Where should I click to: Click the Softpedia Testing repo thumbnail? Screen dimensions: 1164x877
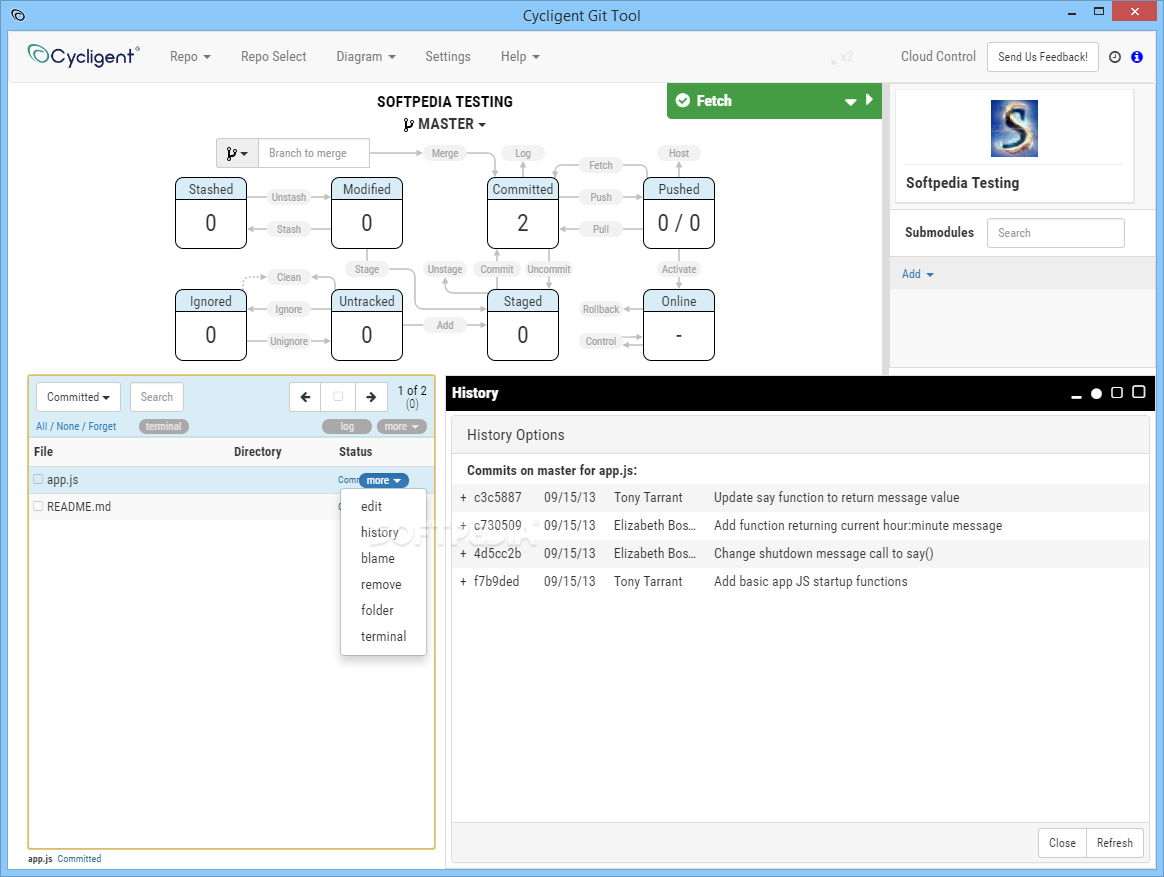pos(1014,128)
